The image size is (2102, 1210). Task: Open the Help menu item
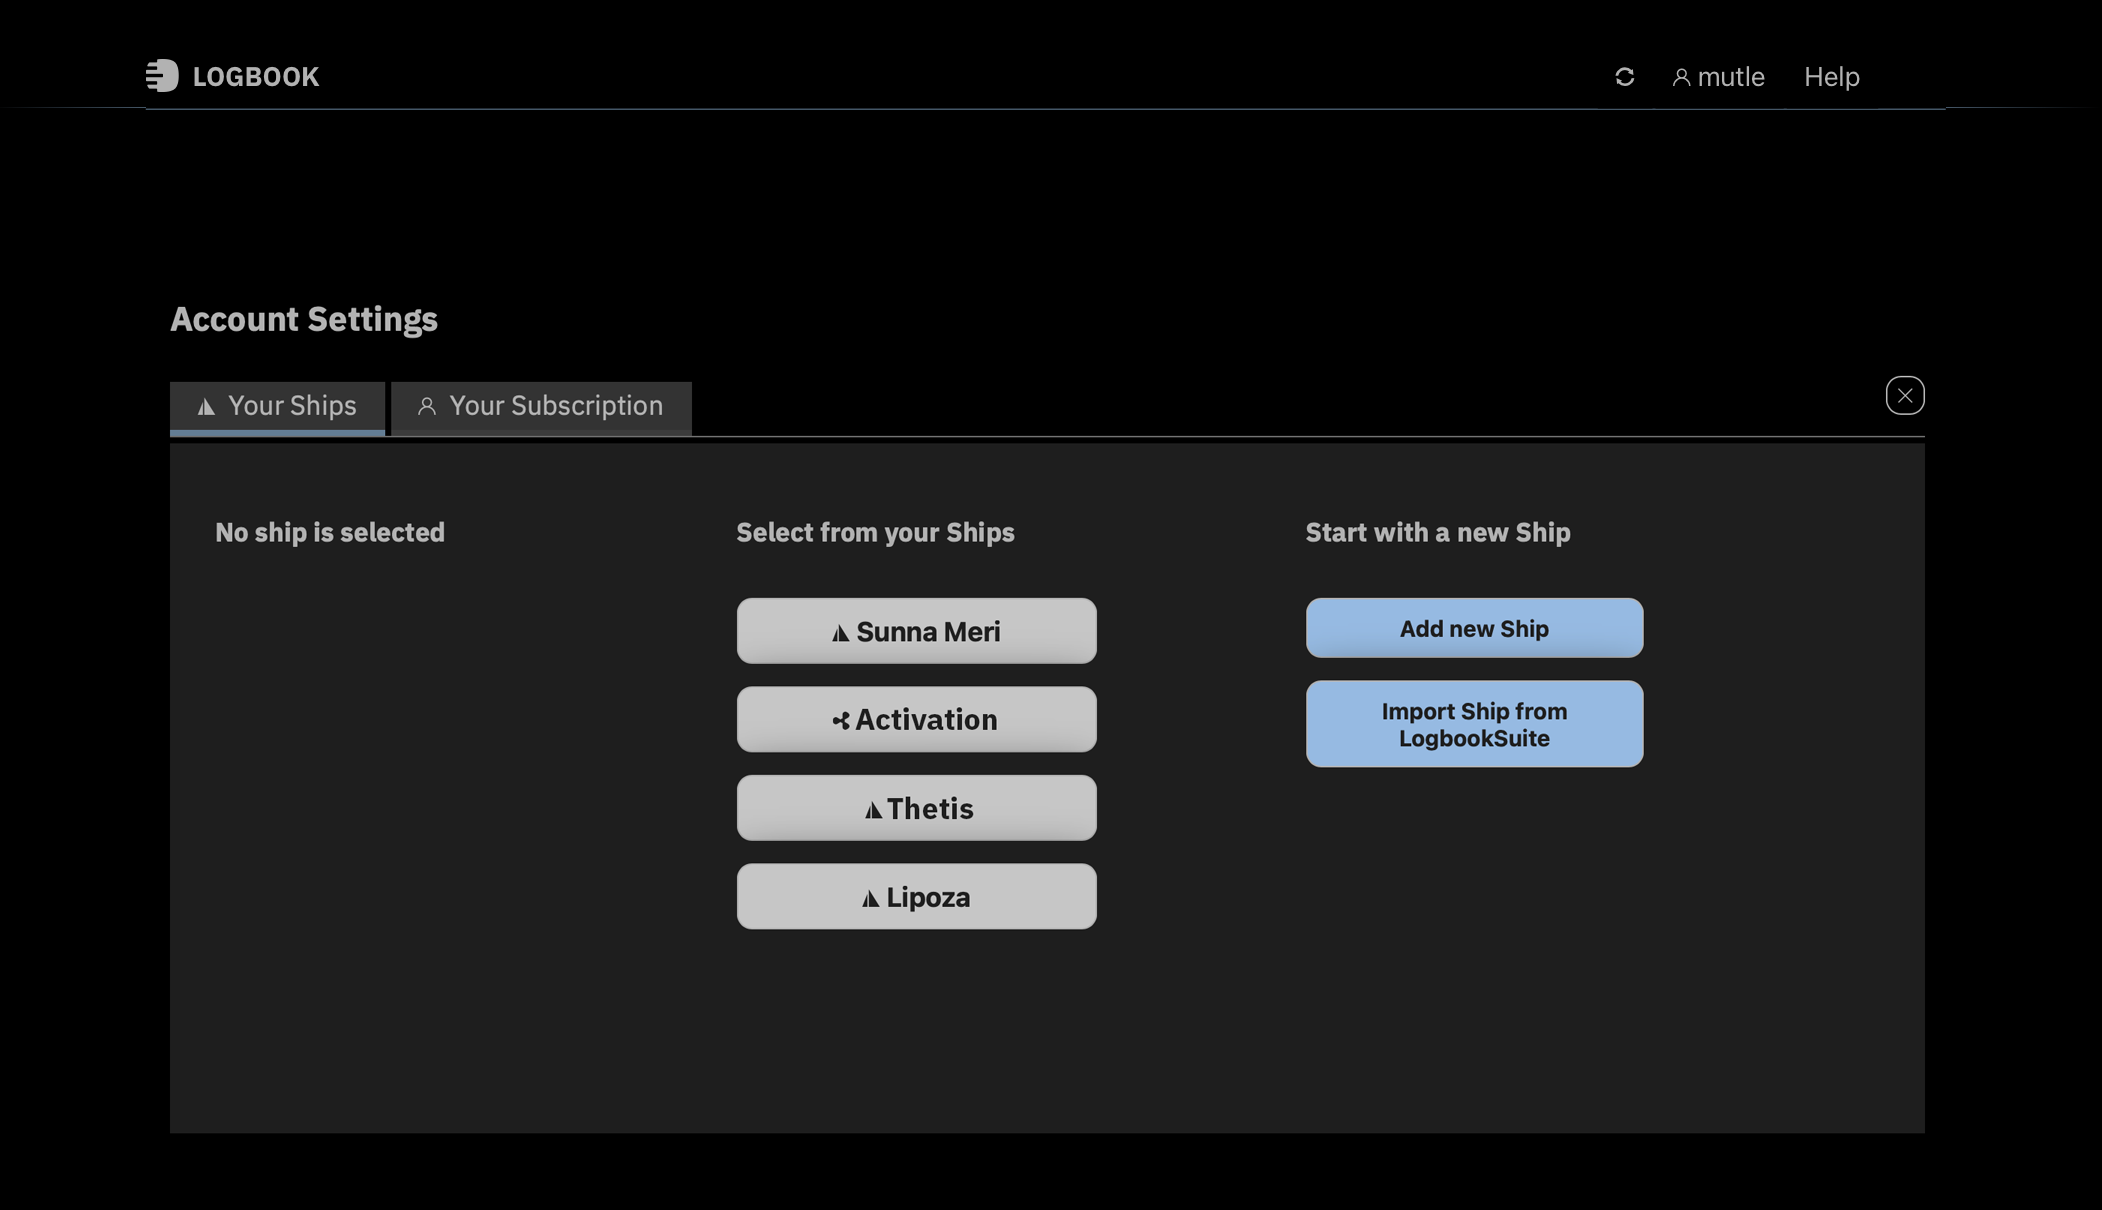point(1831,77)
